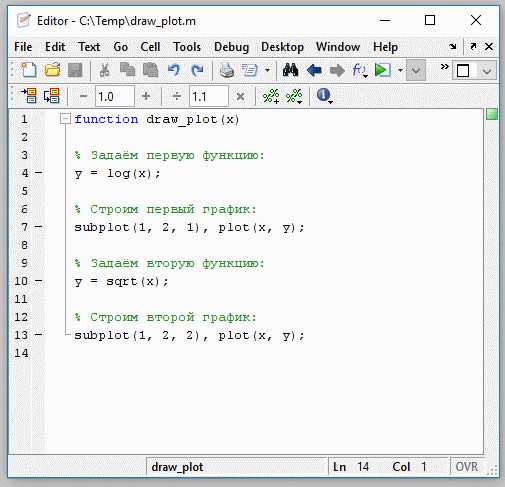Show hidden toolbar items with double chevron
Screen dimensions: 505x487
[x=444, y=67]
